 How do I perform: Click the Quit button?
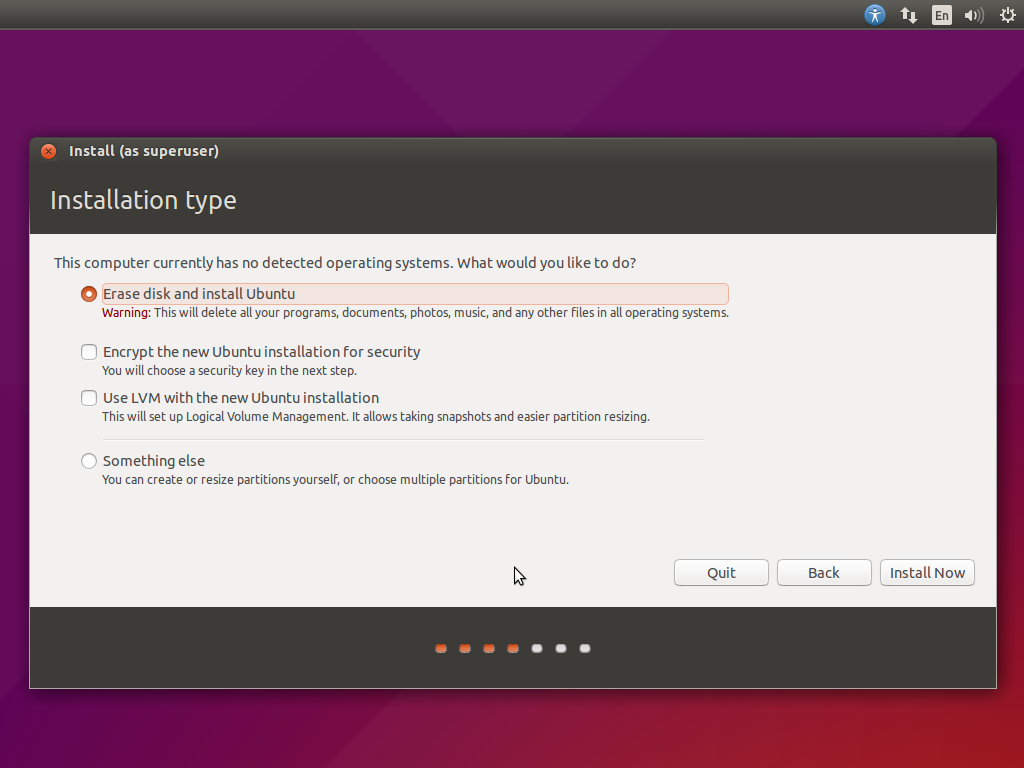pyautogui.click(x=721, y=573)
